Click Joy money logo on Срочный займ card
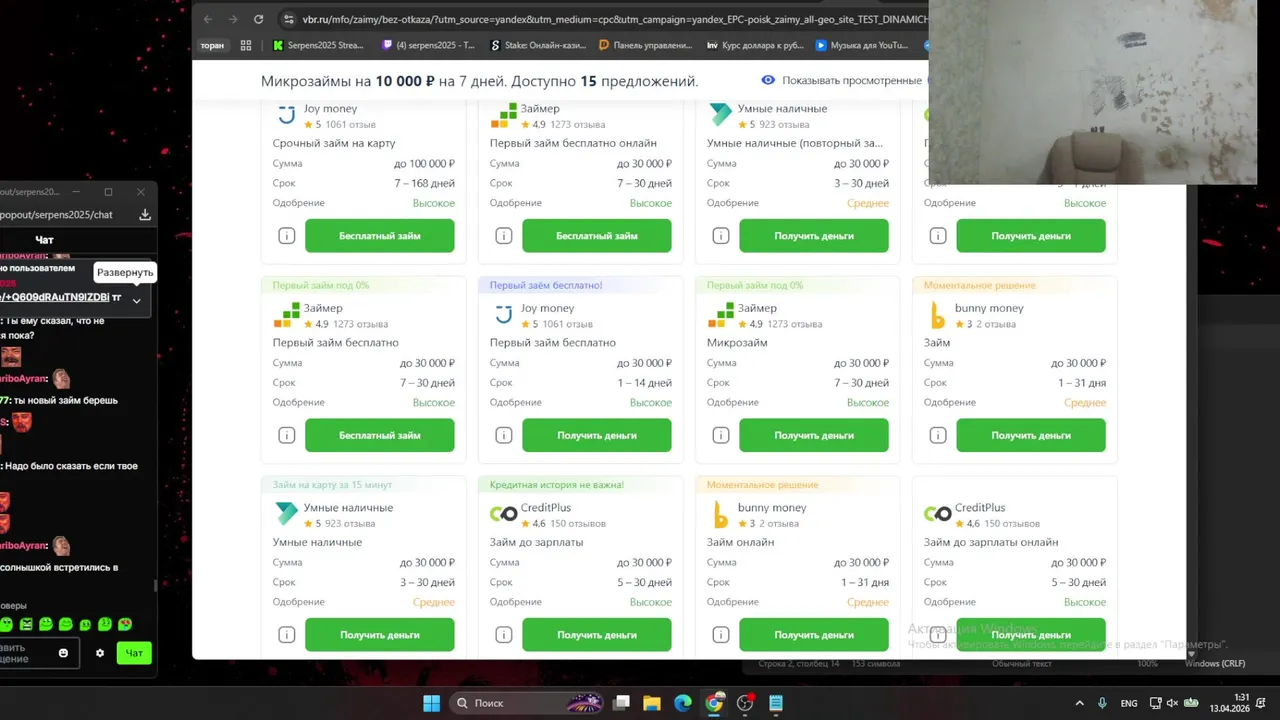 (286, 115)
